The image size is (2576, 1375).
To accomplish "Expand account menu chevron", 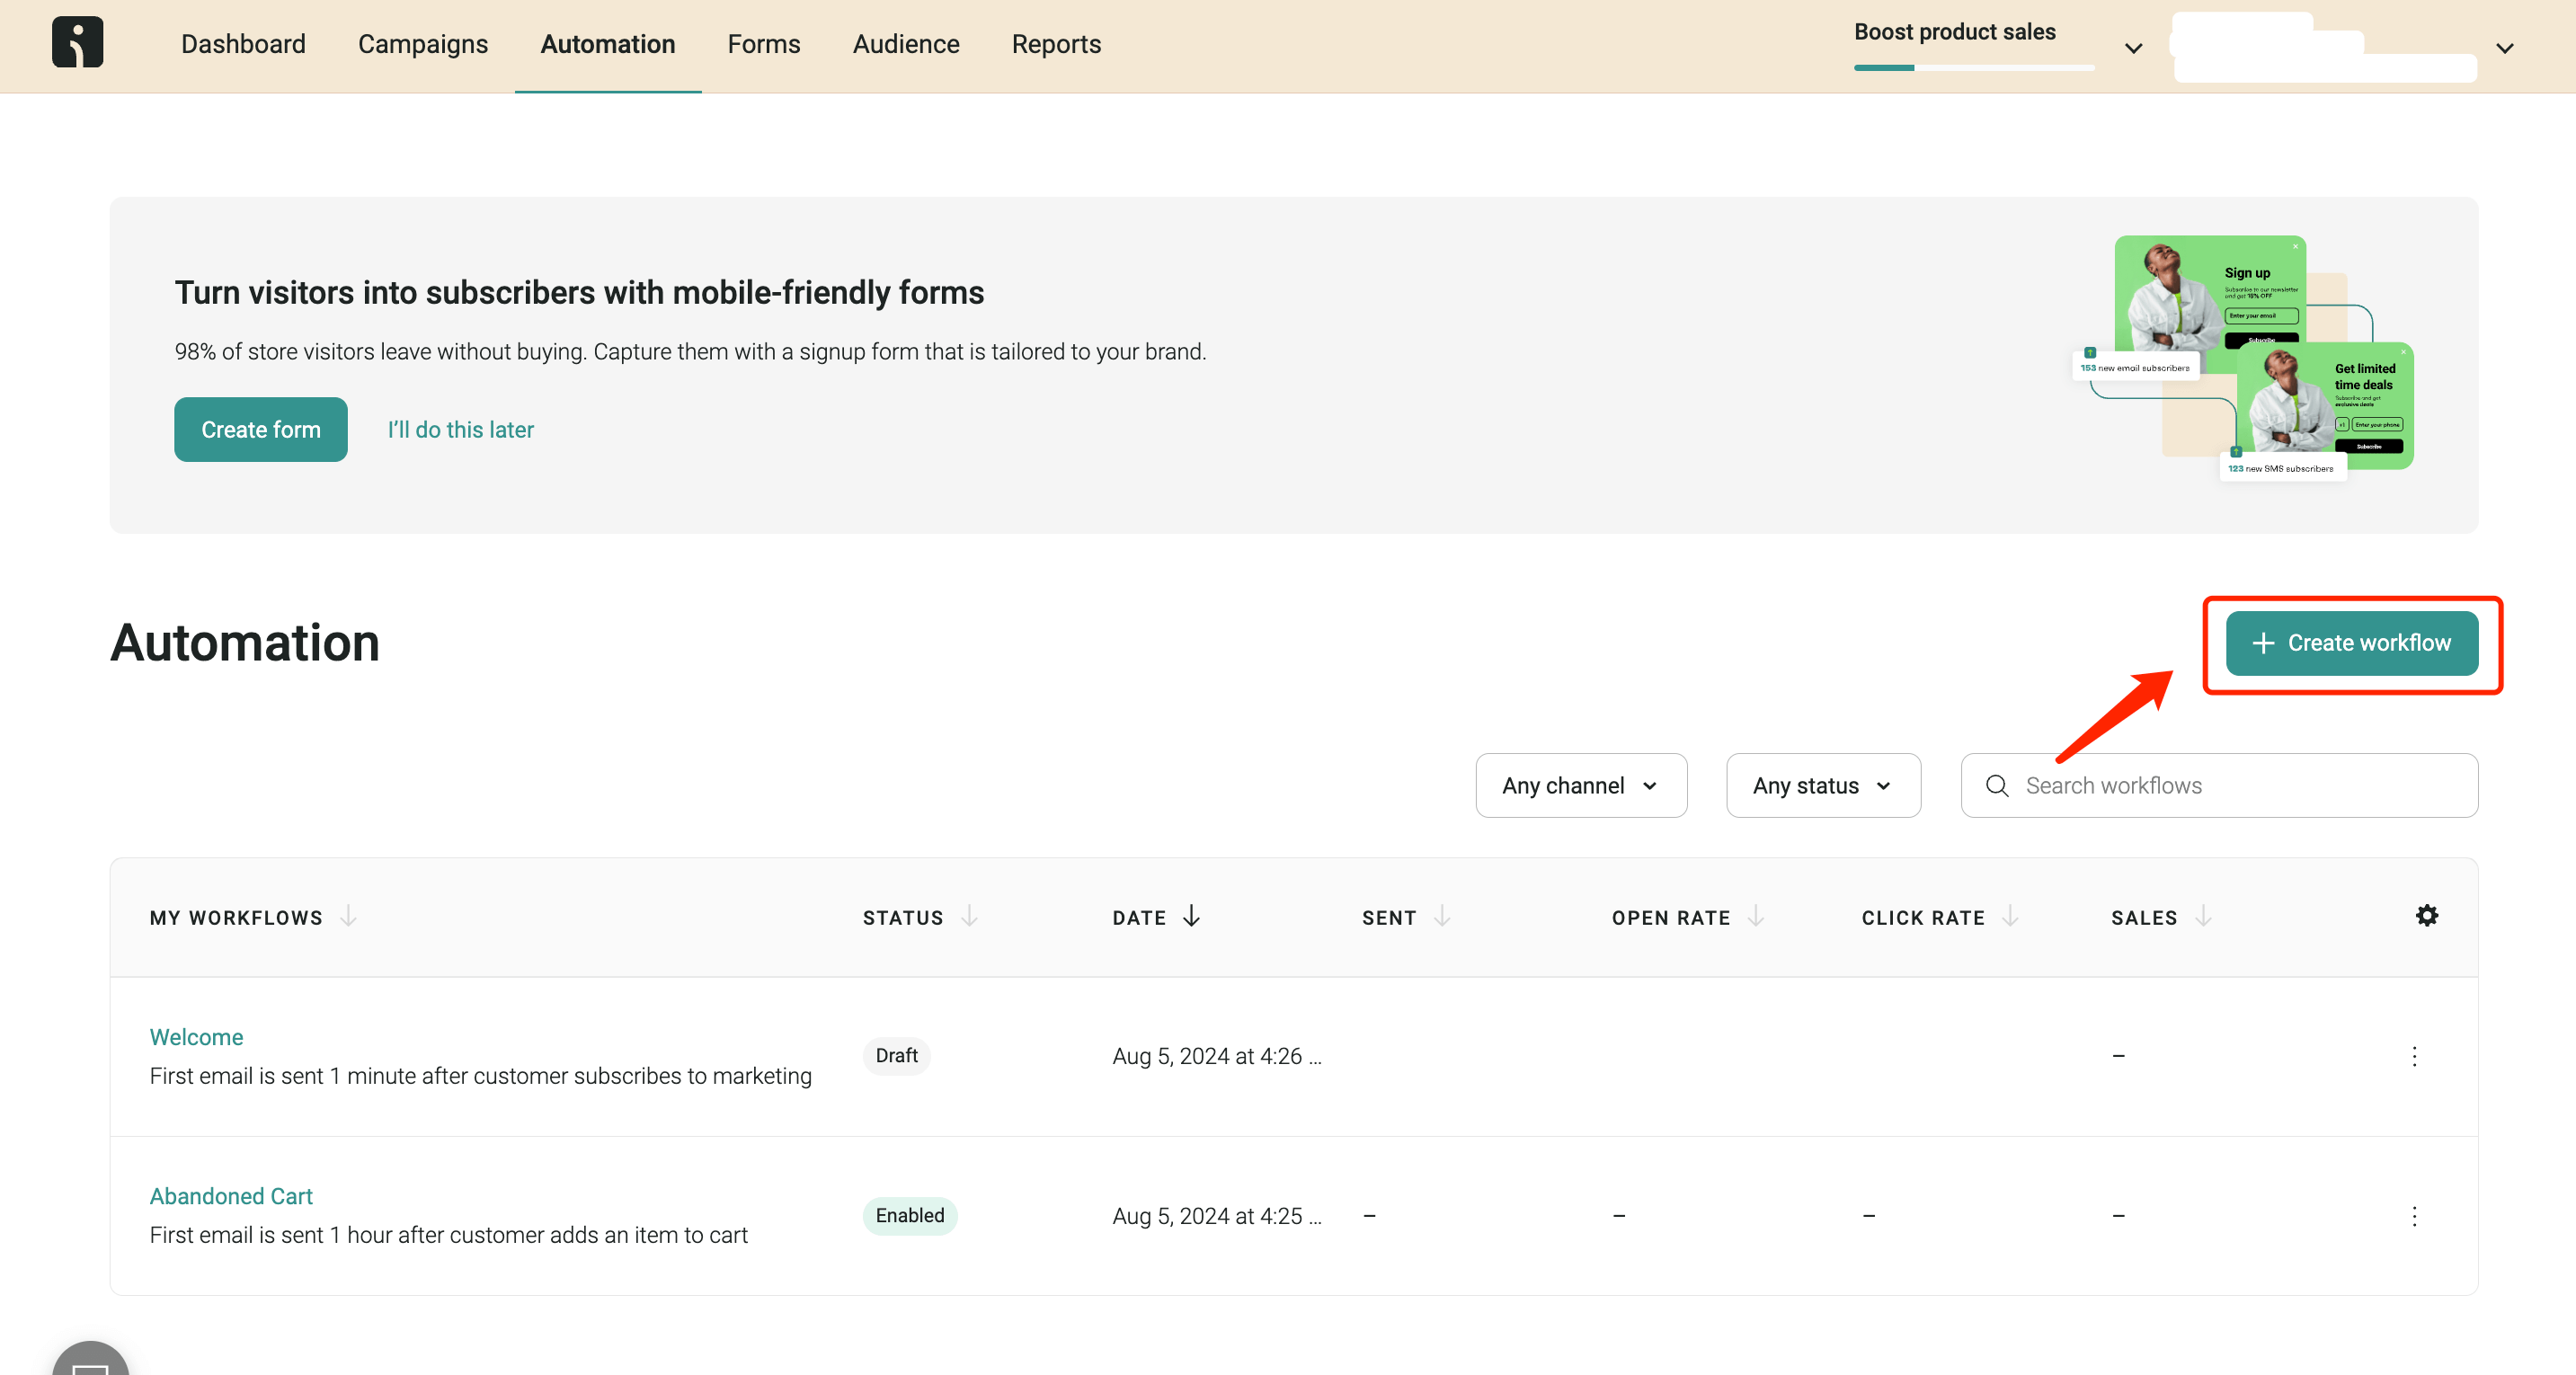I will tap(2504, 48).
